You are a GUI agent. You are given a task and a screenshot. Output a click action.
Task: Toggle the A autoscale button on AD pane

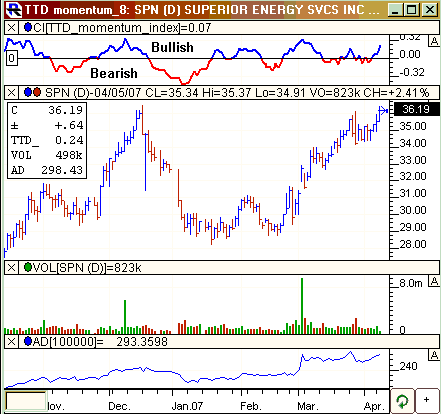click(x=434, y=355)
